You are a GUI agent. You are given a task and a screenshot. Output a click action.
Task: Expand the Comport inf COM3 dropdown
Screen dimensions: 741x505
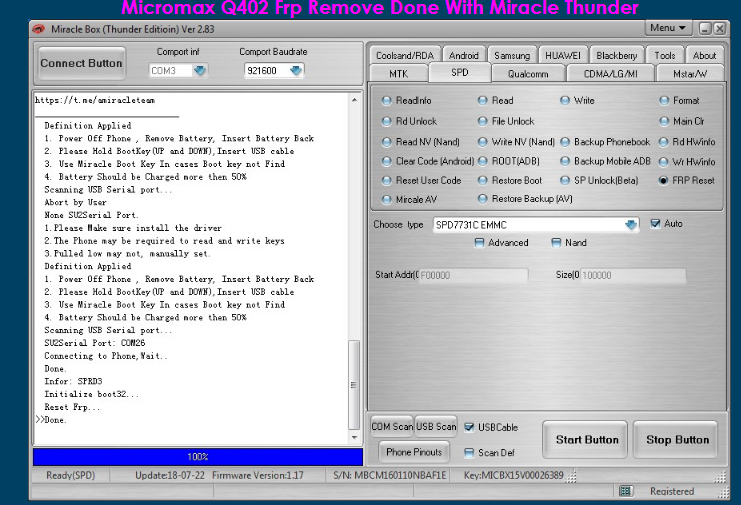200,70
